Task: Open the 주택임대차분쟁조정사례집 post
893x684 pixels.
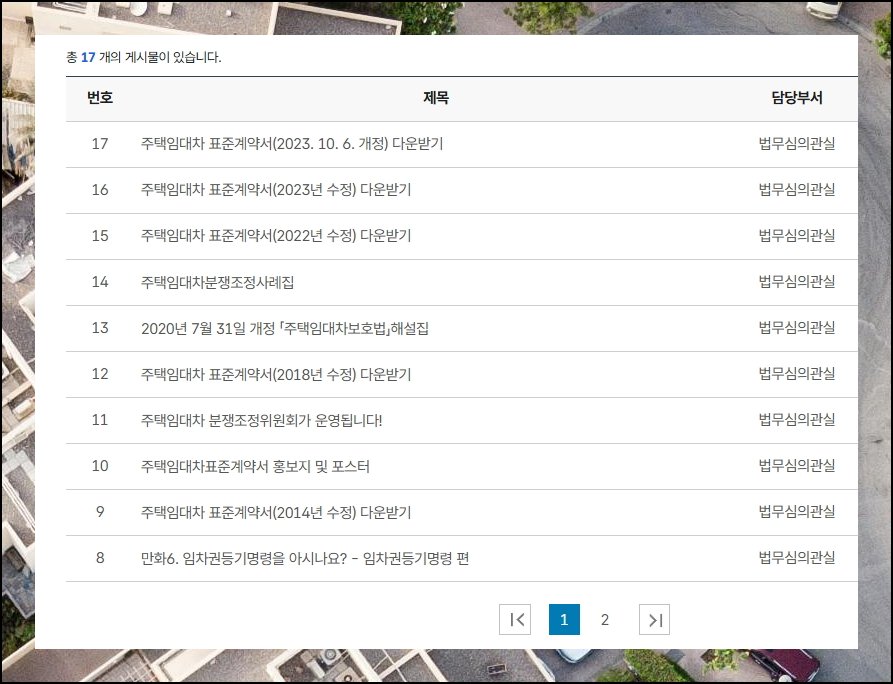Action: (x=218, y=282)
